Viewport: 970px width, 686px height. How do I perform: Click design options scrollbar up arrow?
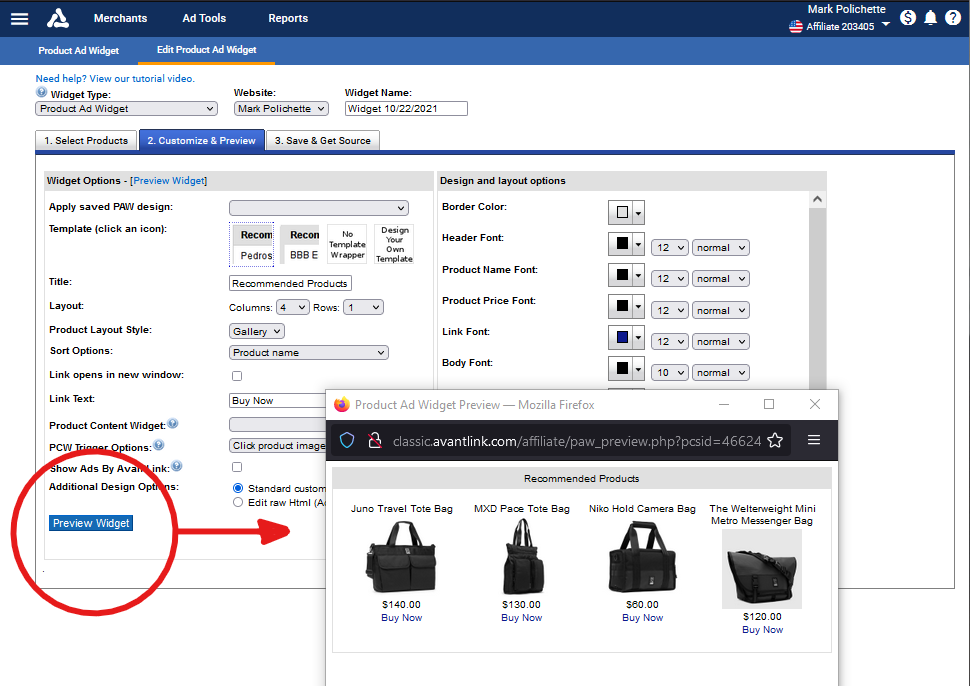coord(817,199)
